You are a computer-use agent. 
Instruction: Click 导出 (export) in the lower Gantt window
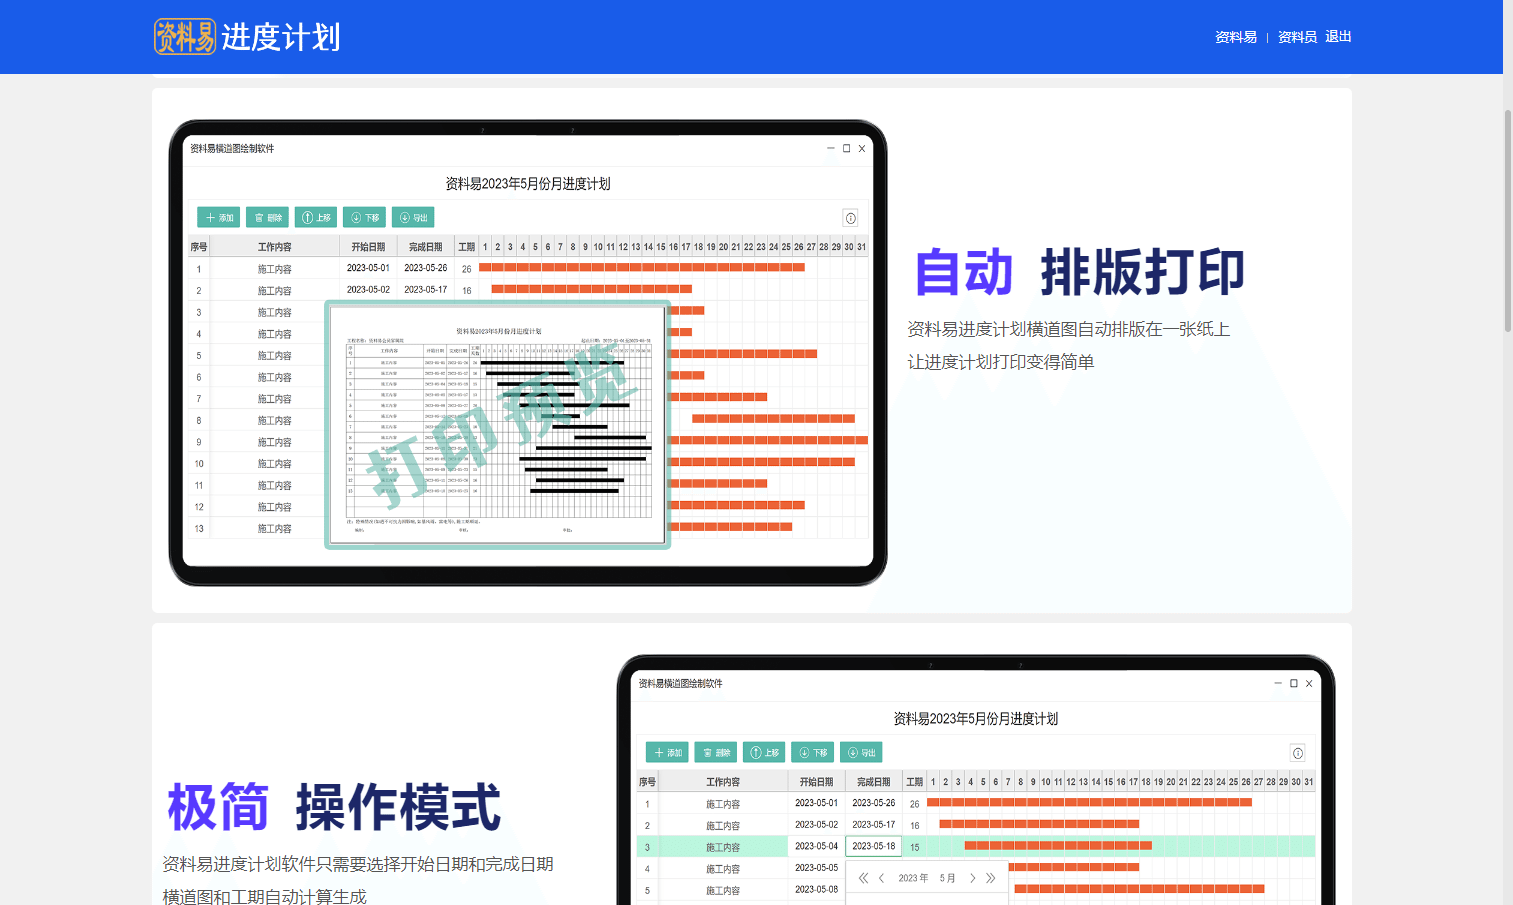point(861,752)
